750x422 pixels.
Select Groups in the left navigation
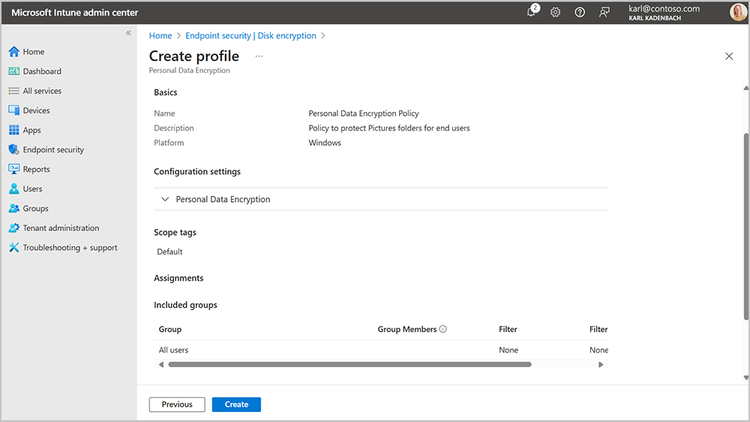[x=36, y=208]
